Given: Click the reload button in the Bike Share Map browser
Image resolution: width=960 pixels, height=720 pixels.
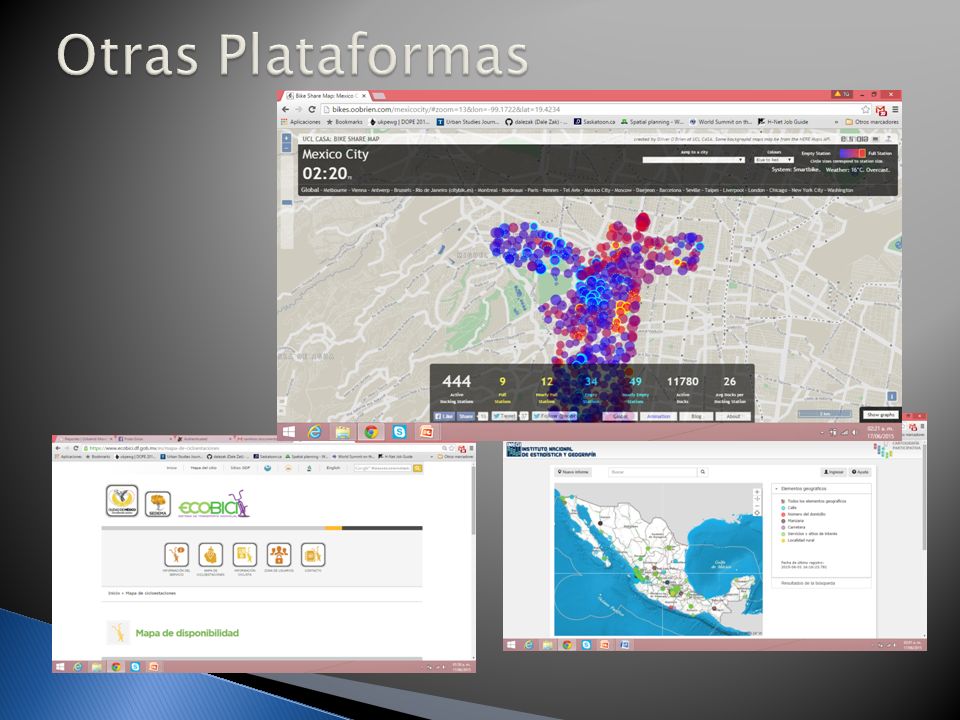Looking at the screenshot, I should 311,110.
